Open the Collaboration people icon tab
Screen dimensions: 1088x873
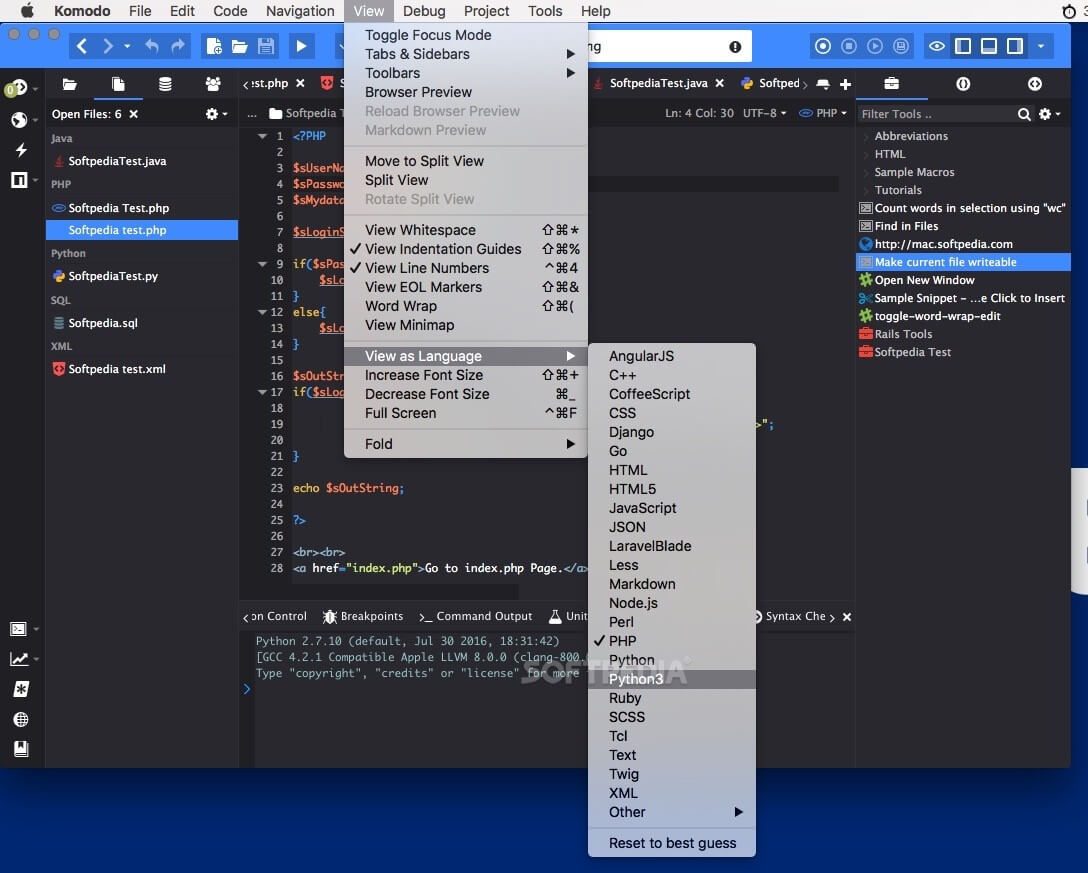pyautogui.click(x=213, y=84)
